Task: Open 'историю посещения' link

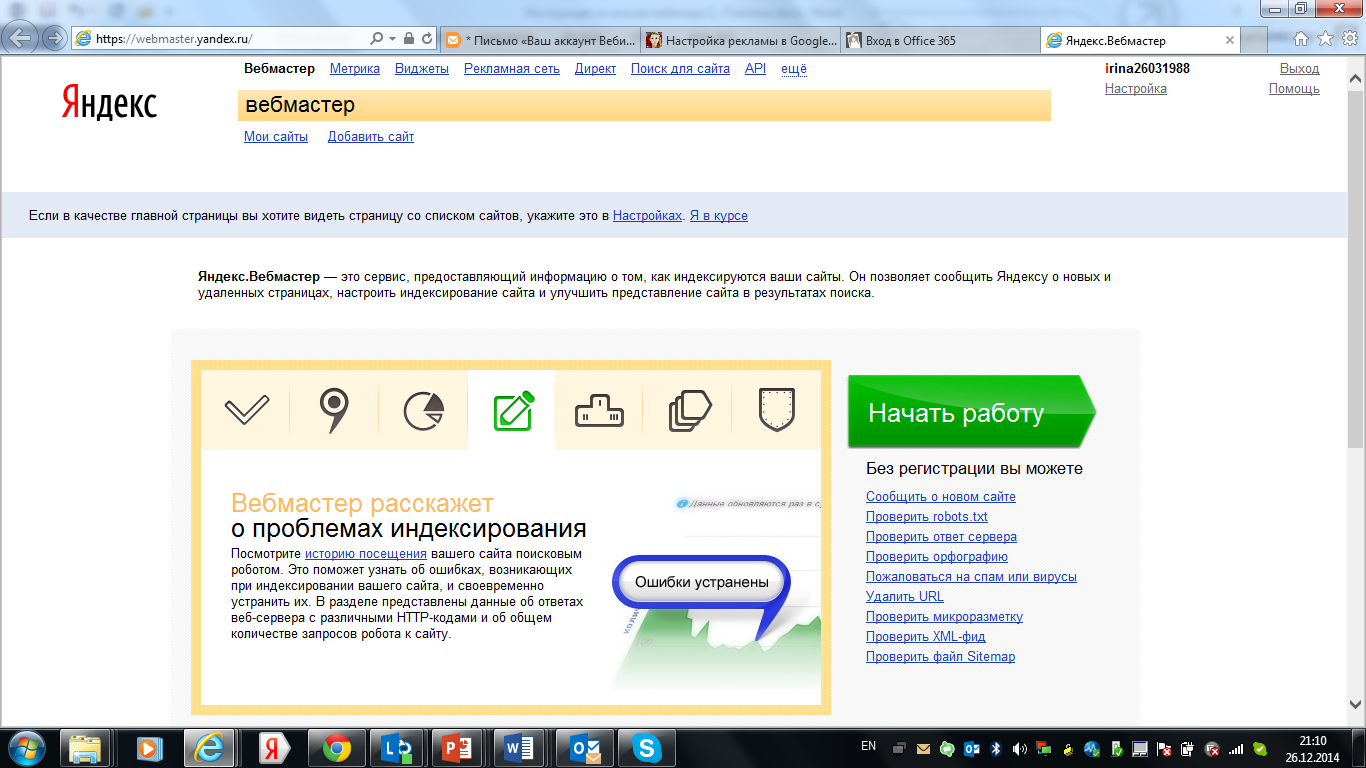Action: (366, 553)
